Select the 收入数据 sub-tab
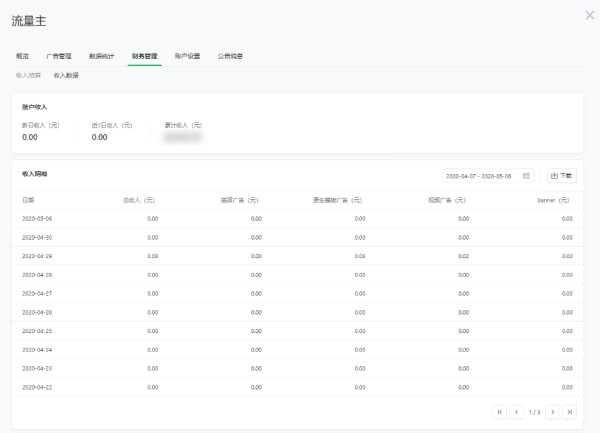The image size is (600, 433). [66, 75]
